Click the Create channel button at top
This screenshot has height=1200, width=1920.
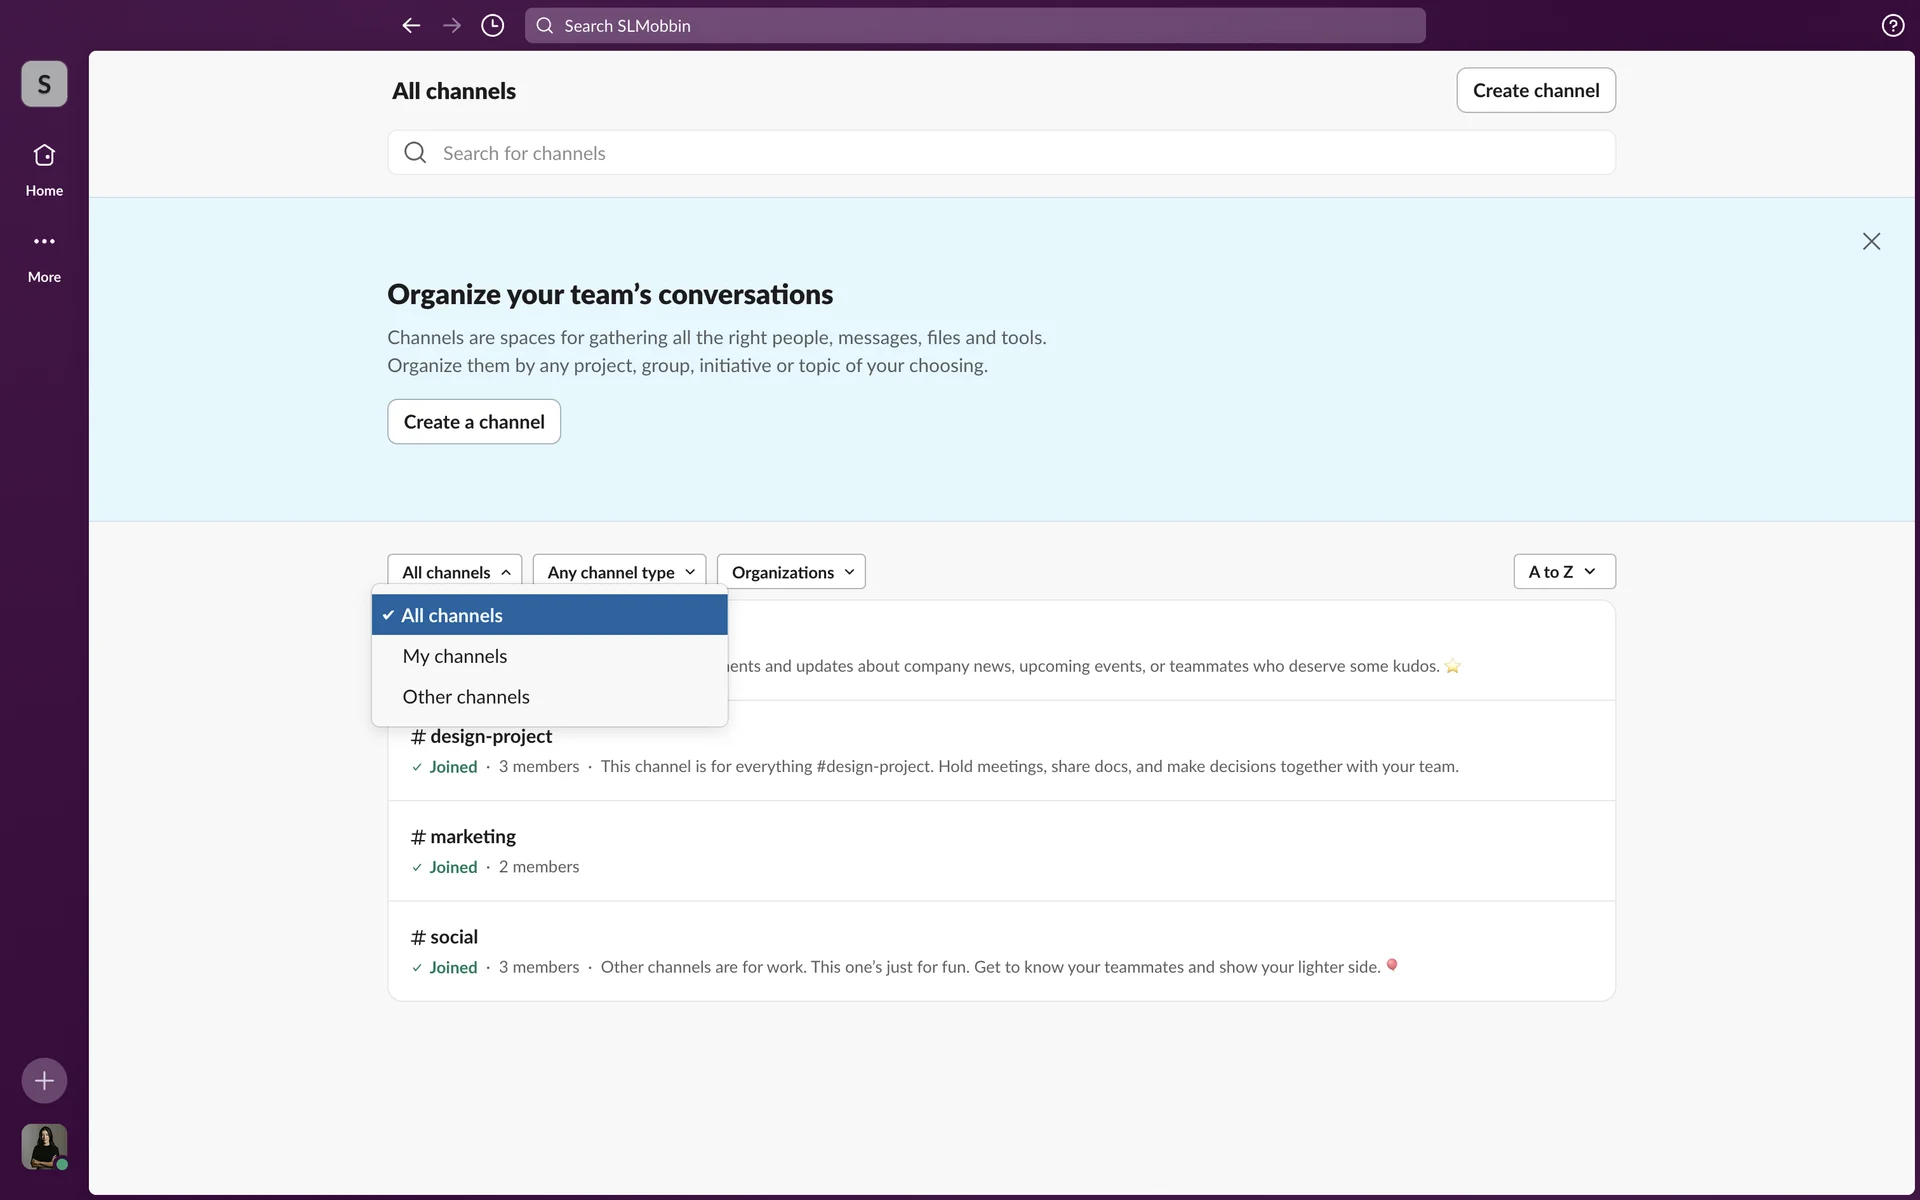tap(1535, 90)
